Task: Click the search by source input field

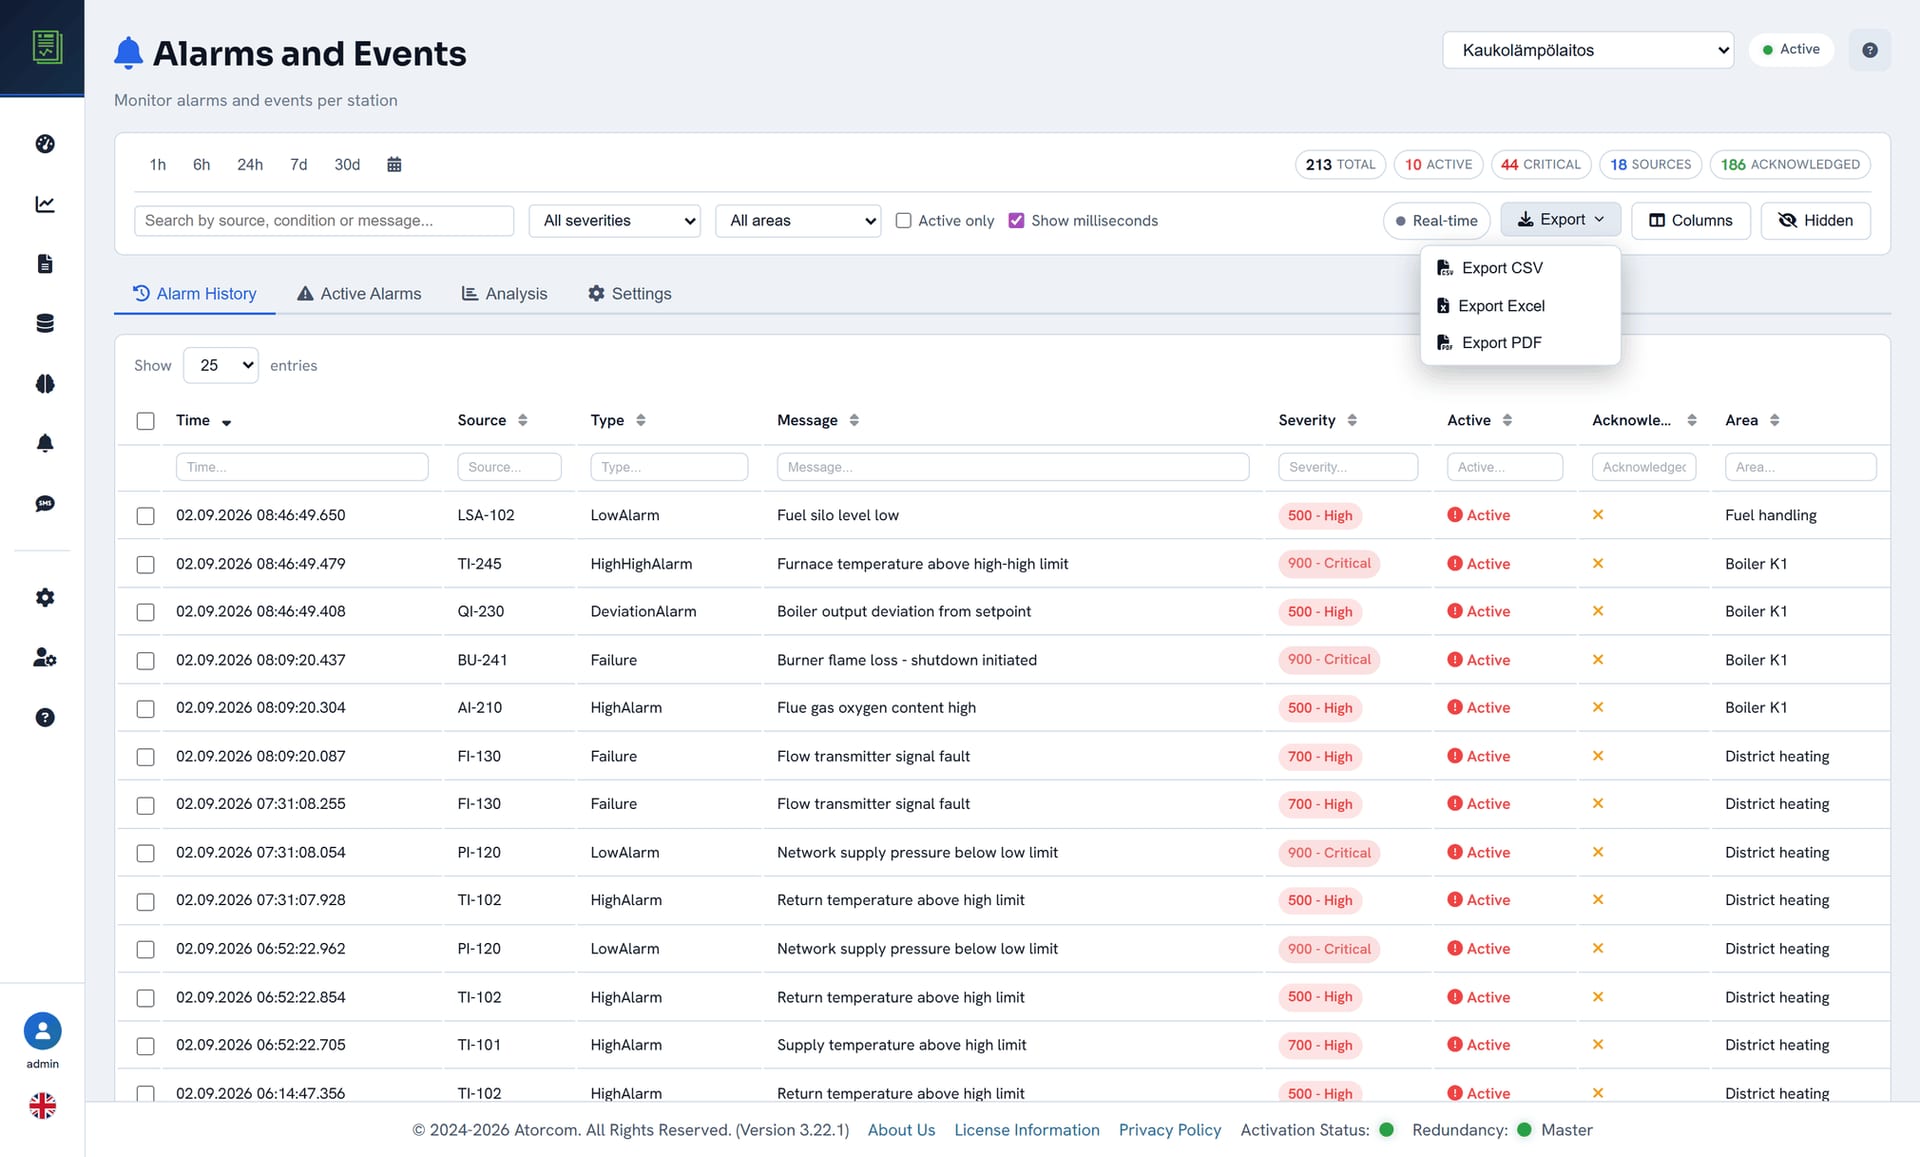Action: click(324, 221)
